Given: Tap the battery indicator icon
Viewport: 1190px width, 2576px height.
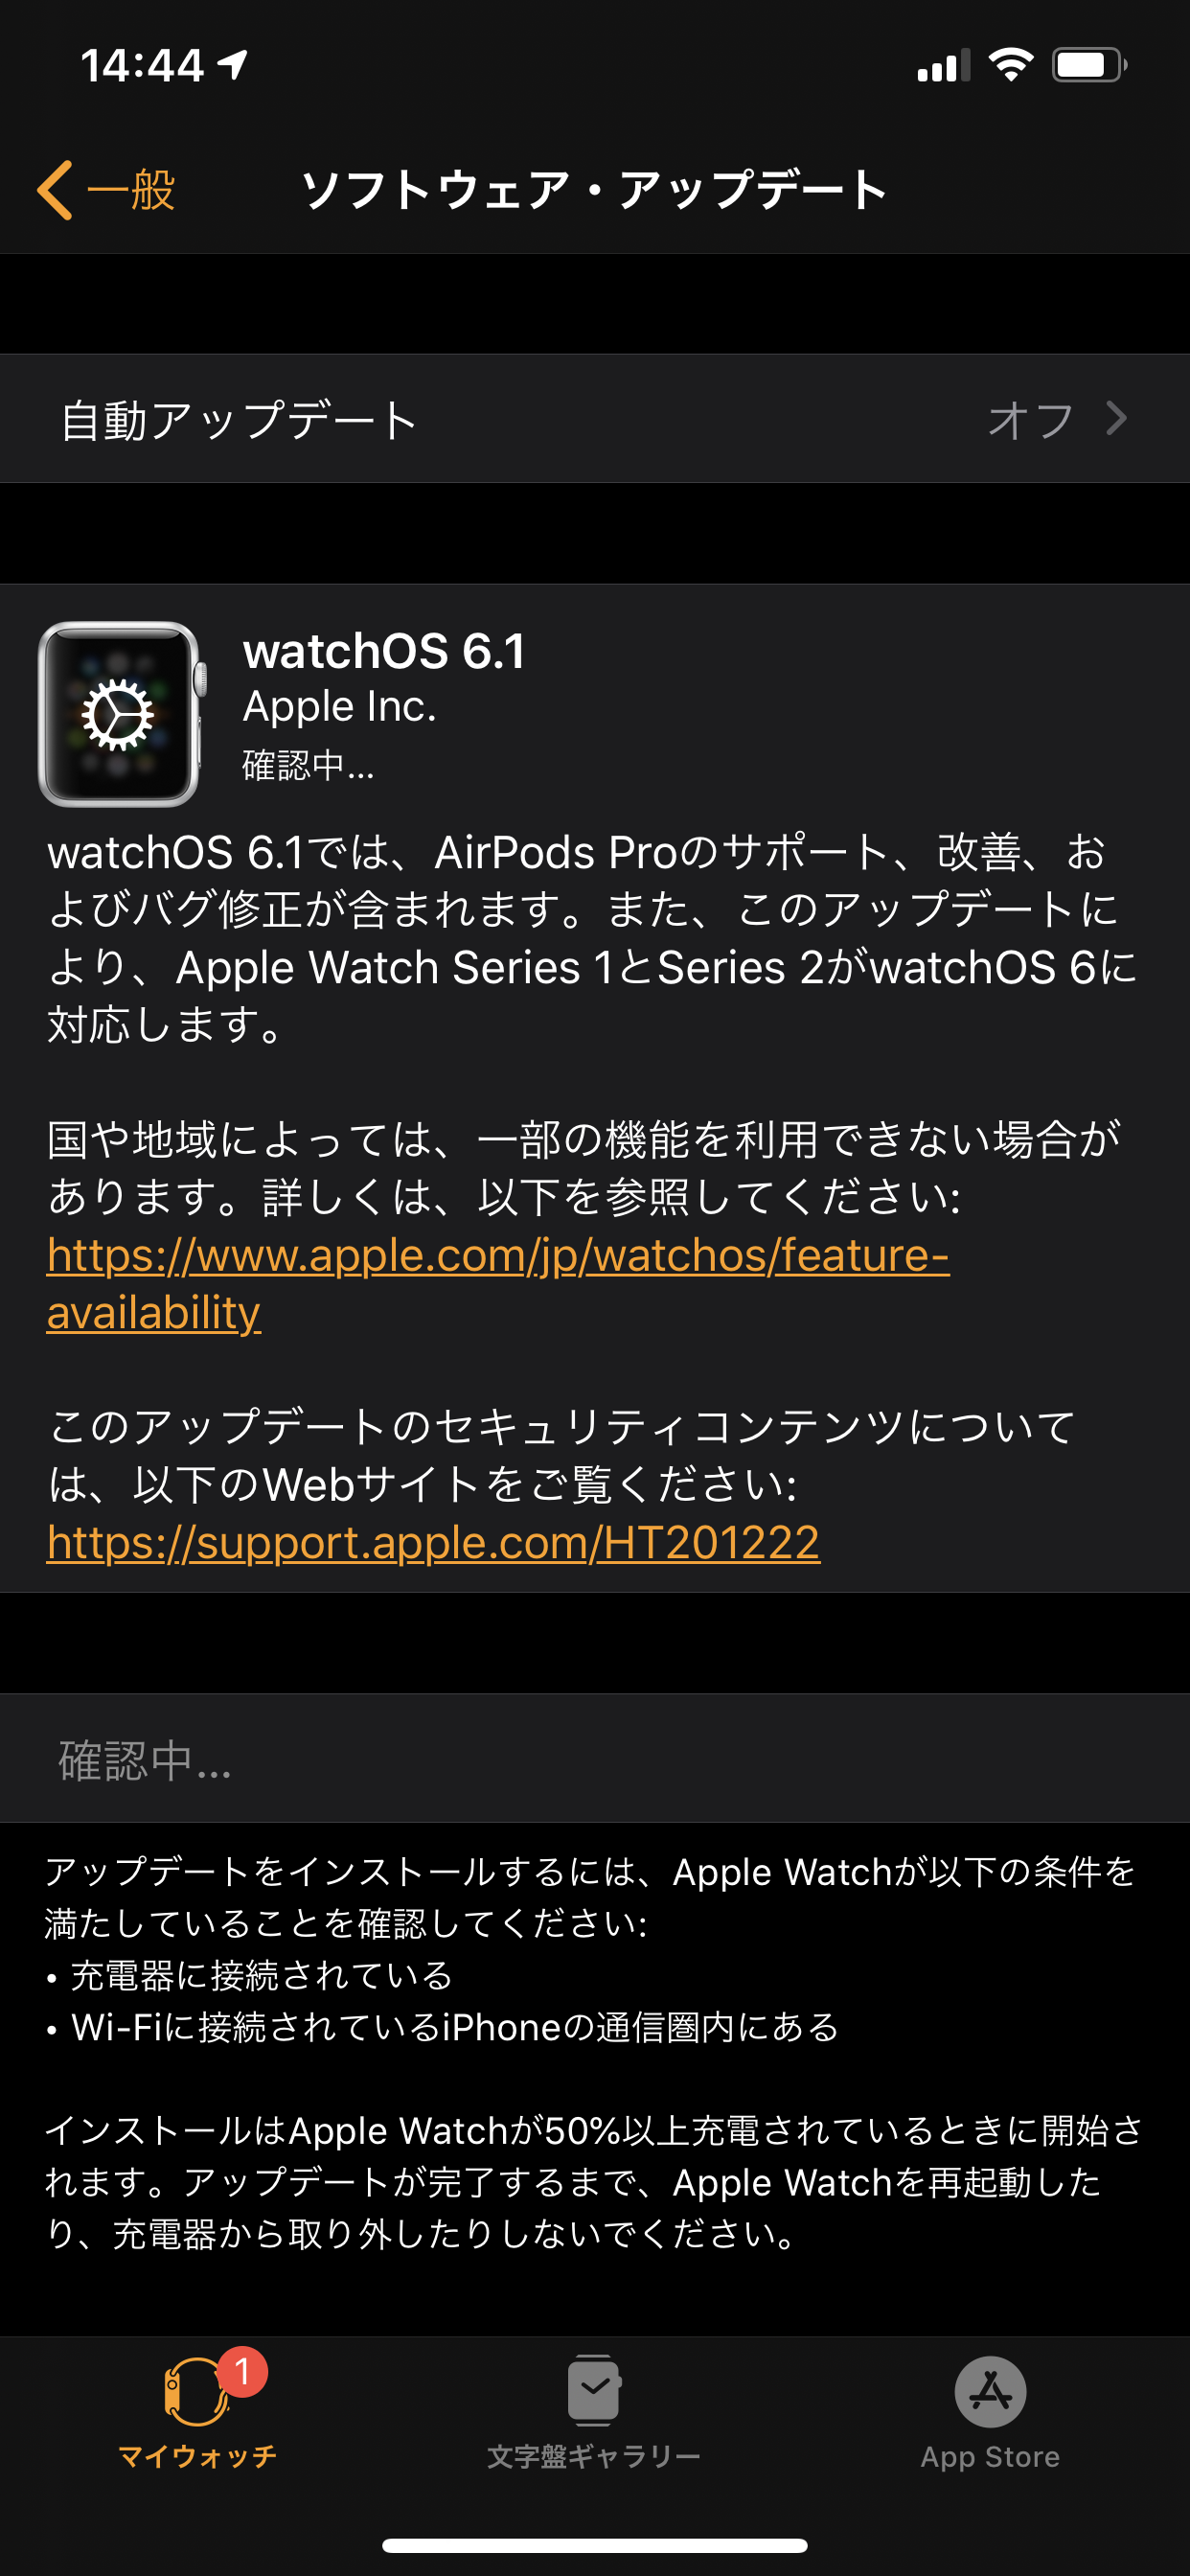Looking at the screenshot, I should pos(1090,66).
